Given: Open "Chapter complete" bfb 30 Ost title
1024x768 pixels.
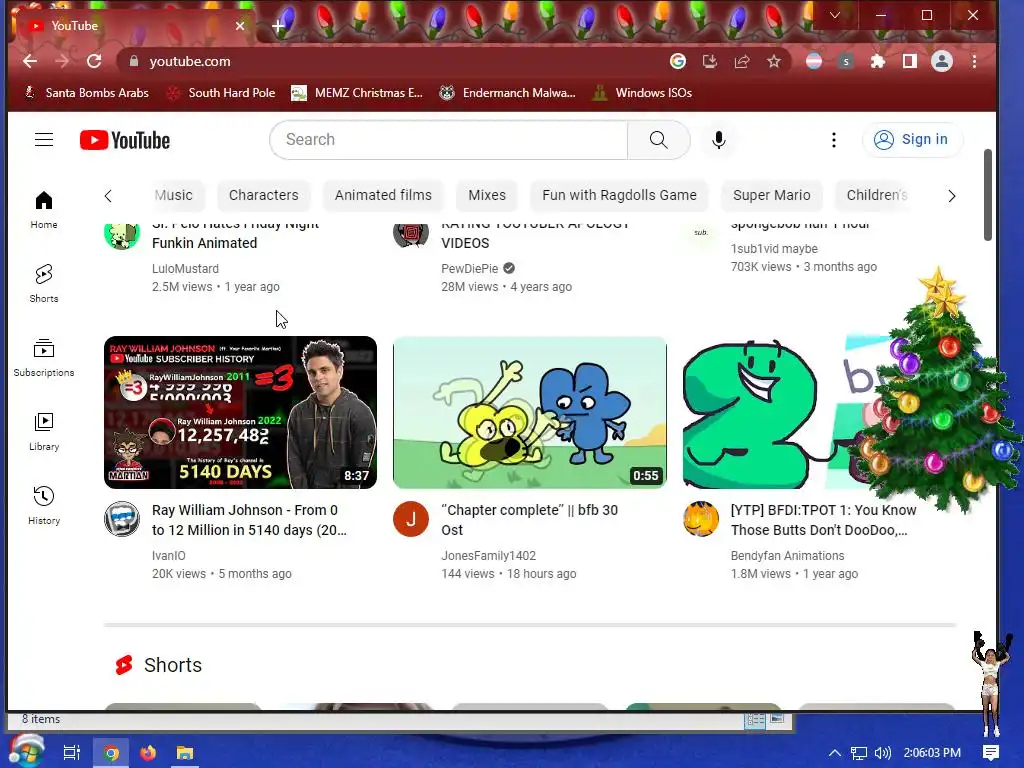Looking at the screenshot, I should [530, 520].
